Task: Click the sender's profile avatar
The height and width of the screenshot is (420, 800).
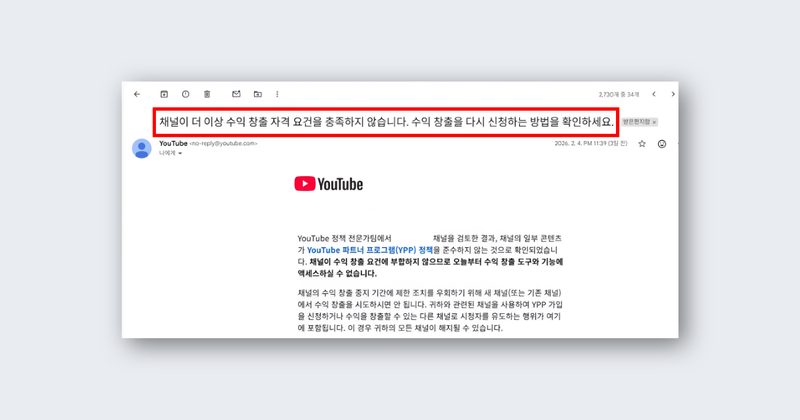Action: [x=142, y=149]
